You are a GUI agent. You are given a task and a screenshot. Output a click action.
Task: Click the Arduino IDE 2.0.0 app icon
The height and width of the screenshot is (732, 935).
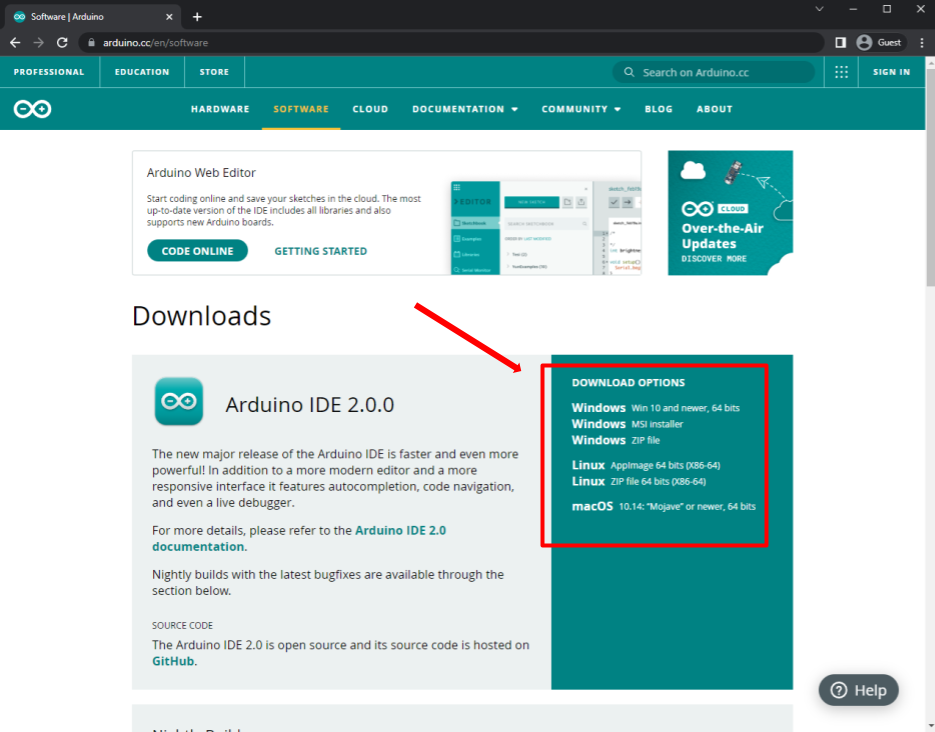coord(179,402)
